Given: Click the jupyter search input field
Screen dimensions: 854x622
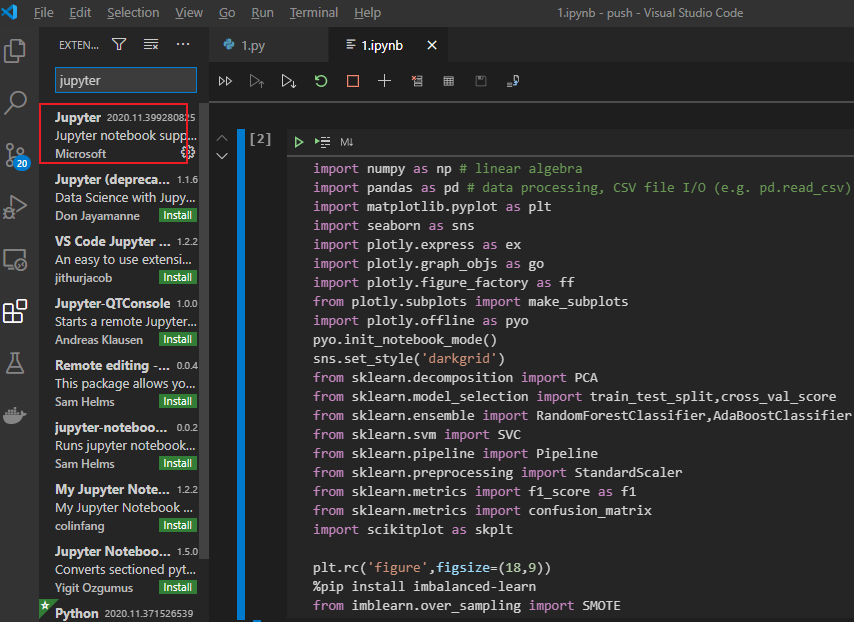Looking at the screenshot, I should [125, 79].
